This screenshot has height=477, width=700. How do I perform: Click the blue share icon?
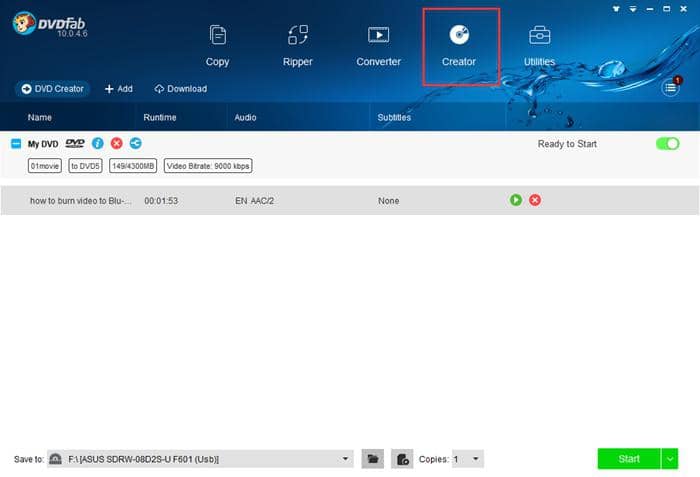coord(136,143)
